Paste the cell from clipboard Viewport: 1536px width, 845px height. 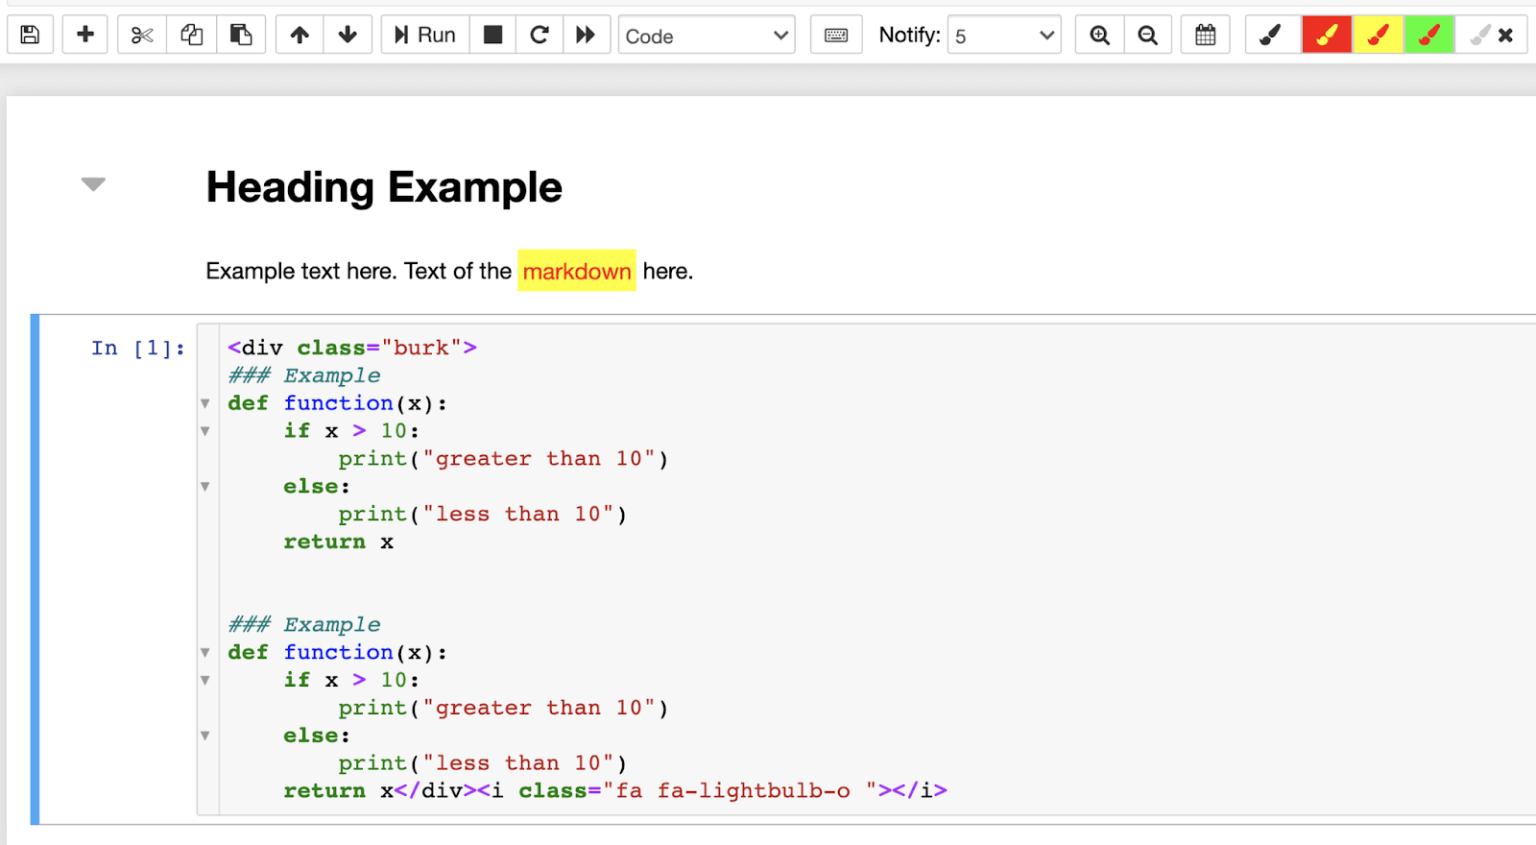coord(241,34)
